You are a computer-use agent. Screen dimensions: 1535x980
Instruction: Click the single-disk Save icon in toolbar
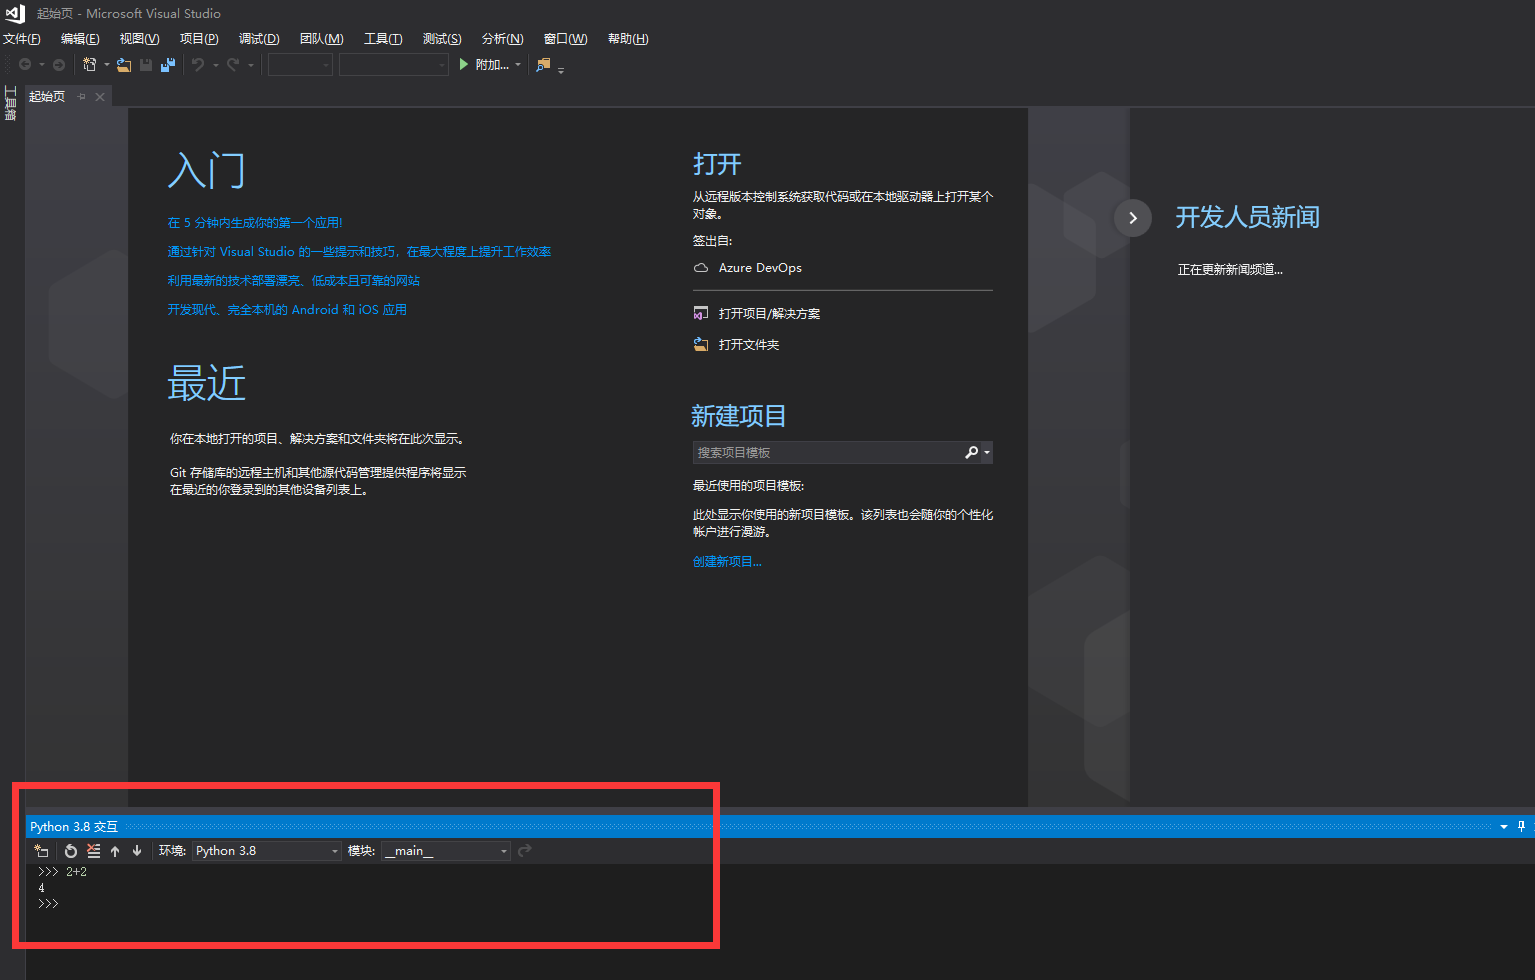point(146,65)
